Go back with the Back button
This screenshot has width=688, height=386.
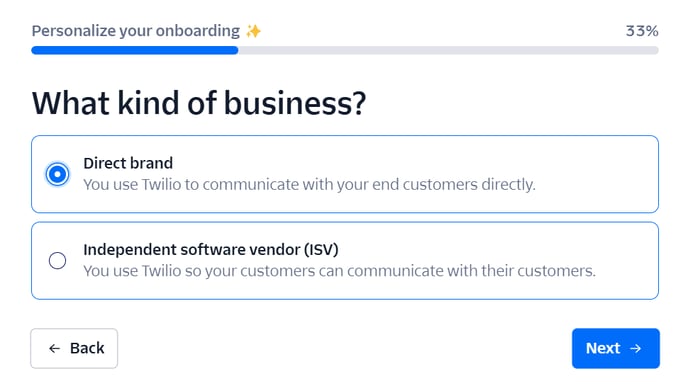(x=74, y=348)
